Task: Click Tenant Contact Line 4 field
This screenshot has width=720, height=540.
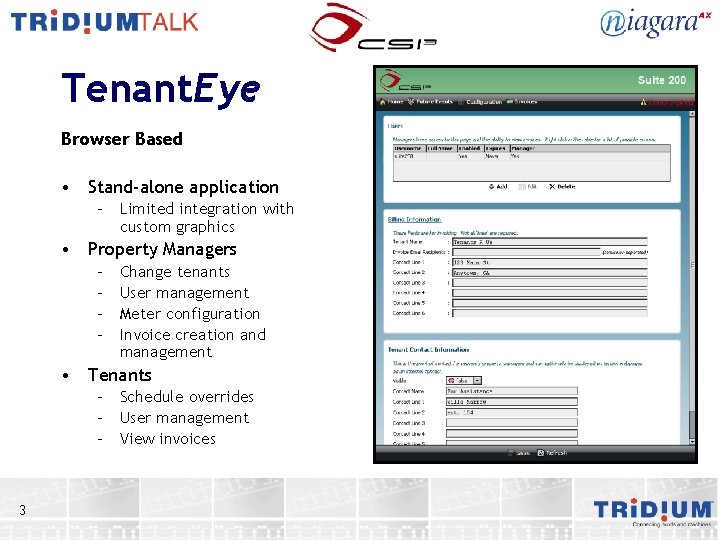Action: (512, 433)
